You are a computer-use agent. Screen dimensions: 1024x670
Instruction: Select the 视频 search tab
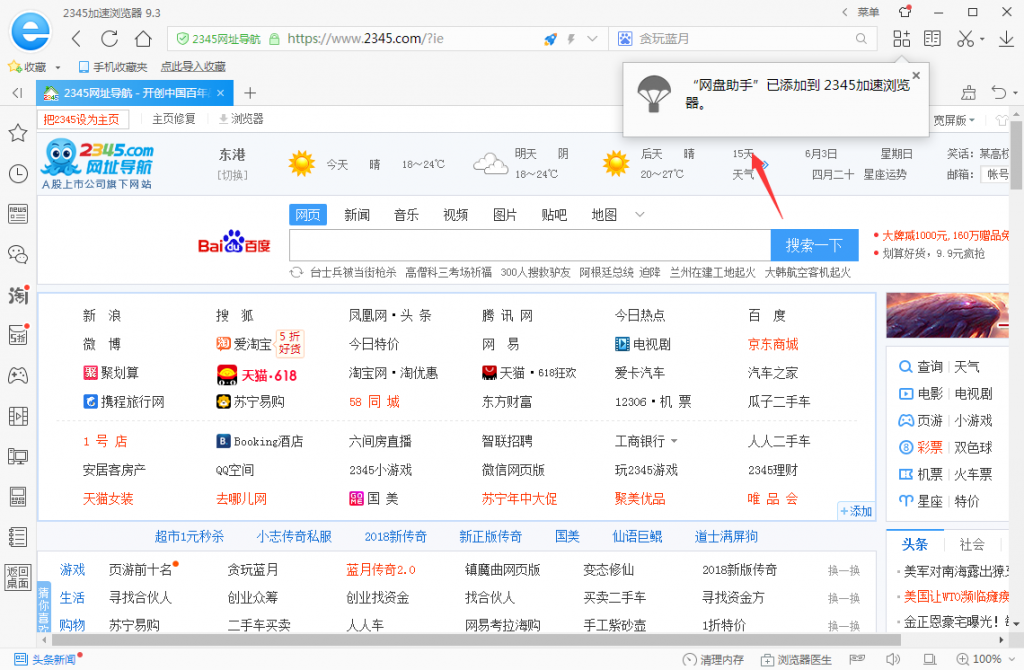(x=456, y=215)
